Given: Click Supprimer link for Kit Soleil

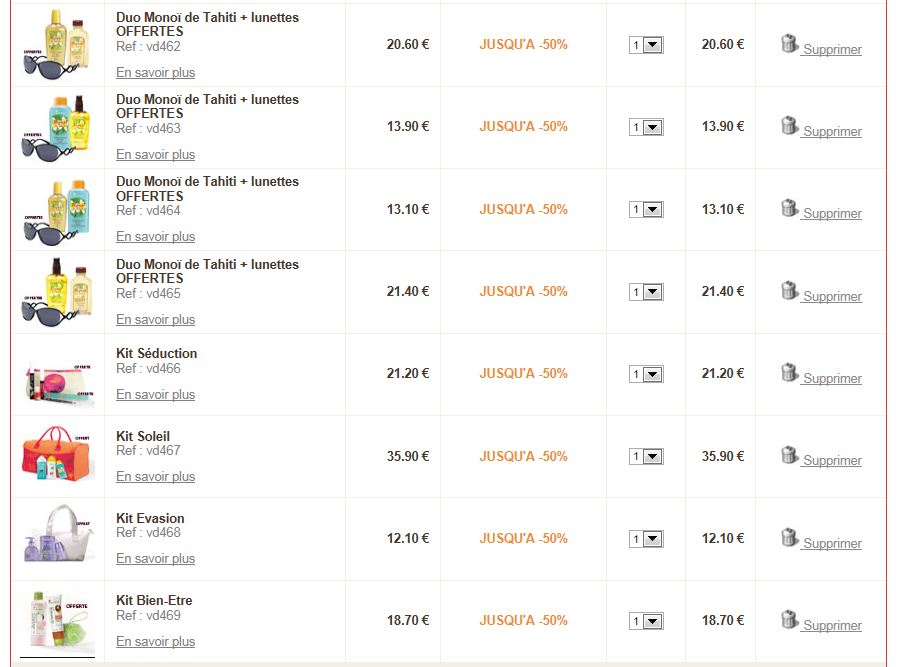Looking at the screenshot, I should tap(832, 461).
